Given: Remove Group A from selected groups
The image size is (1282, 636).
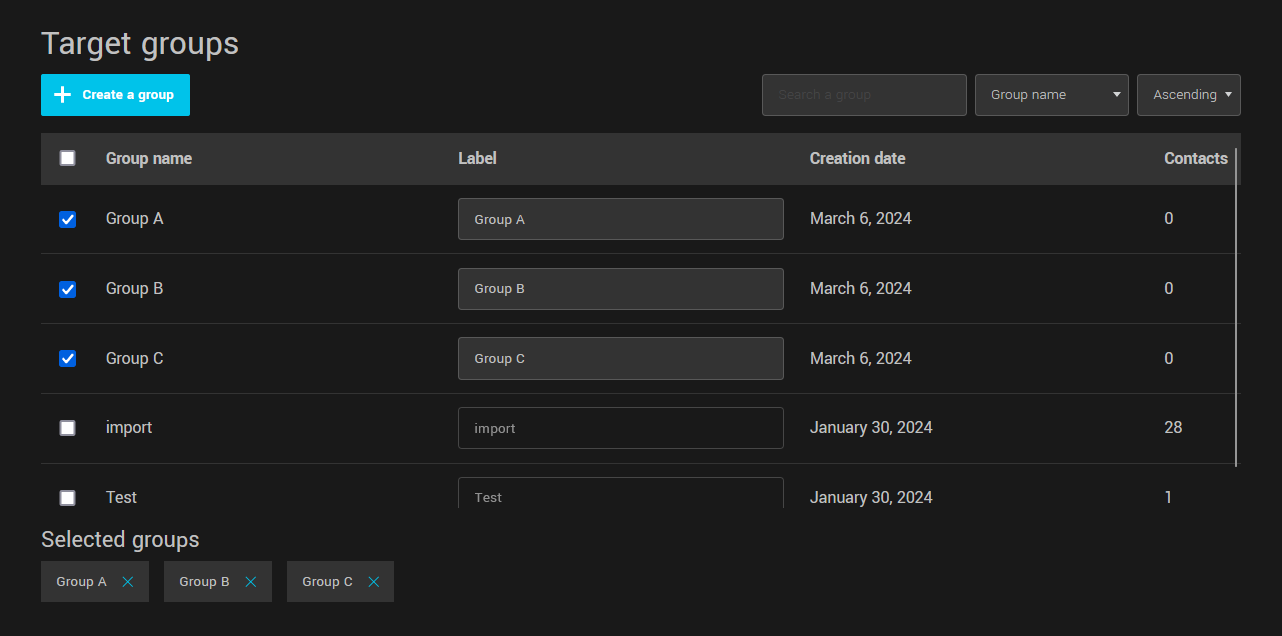Looking at the screenshot, I should (x=128, y=582).
